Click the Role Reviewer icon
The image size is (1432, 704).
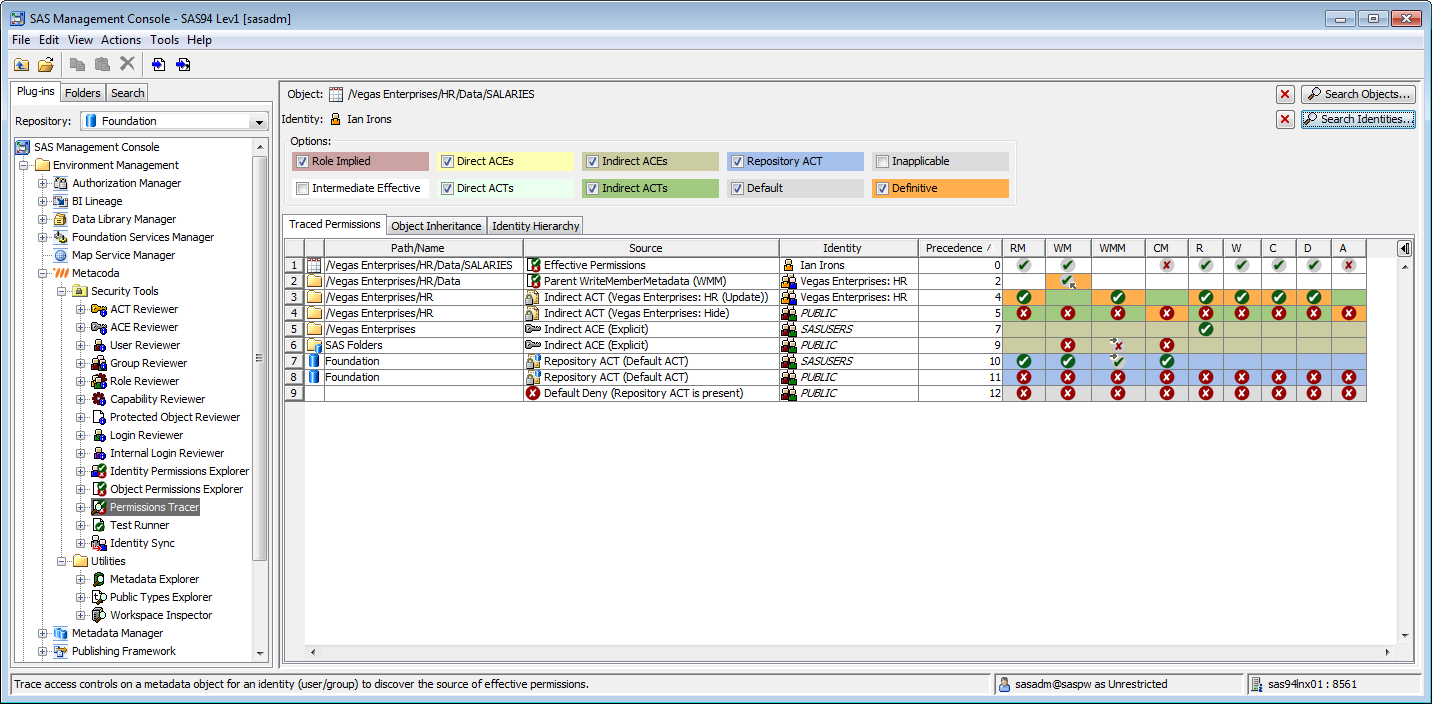coord(99,381)
